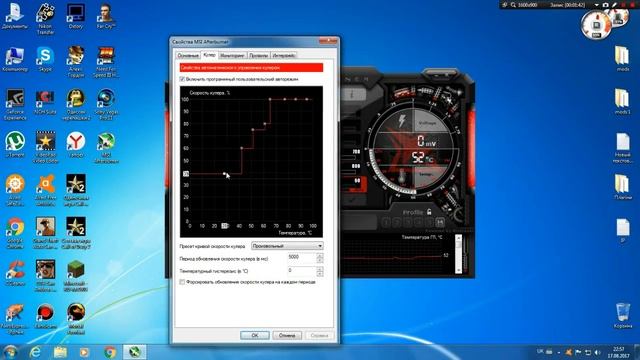
Task: Open the info button in Afterburner skin
Action: (352, 94)
